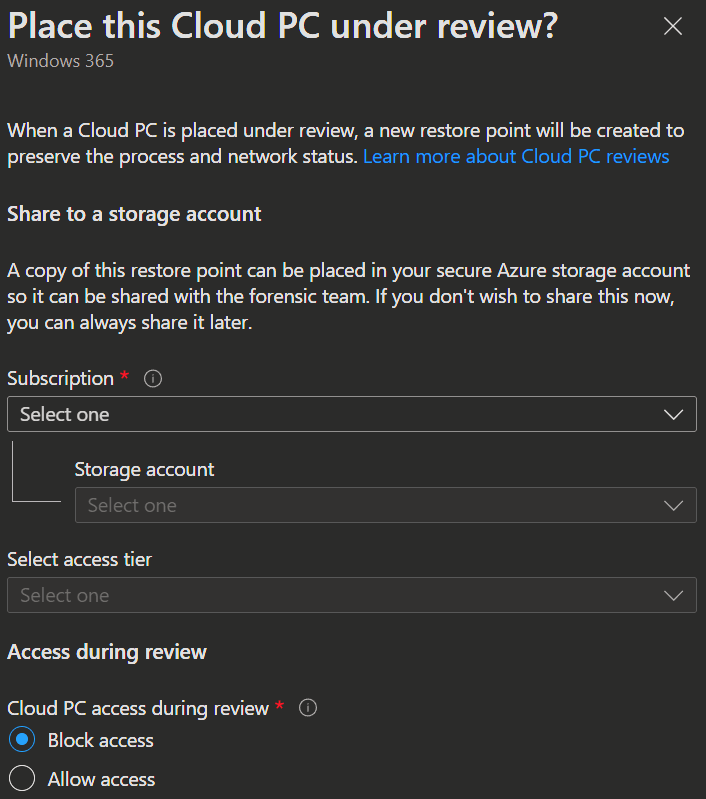706x799 pixels.
Task: Click the Windows 365 subtitle text
Action: pyautogui.click(x=60, y=61)
